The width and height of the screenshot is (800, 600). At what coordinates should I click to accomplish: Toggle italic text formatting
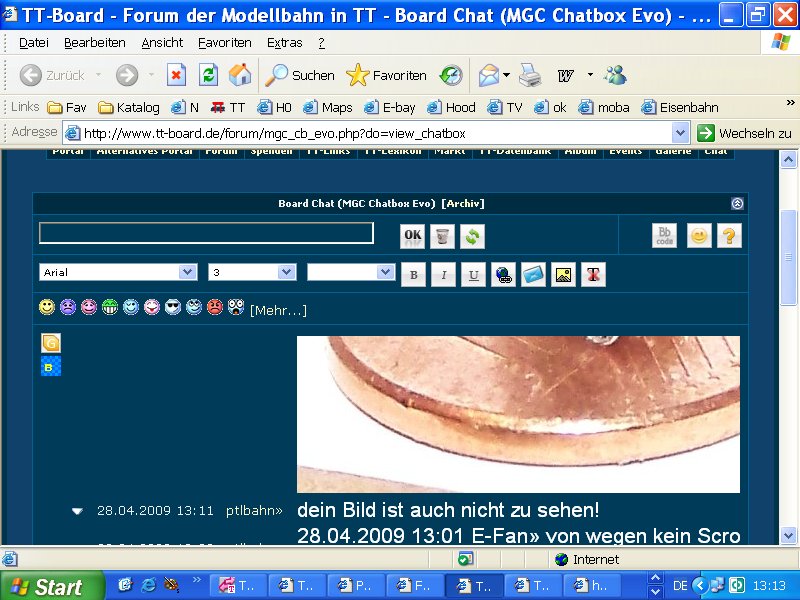(443, 274)
